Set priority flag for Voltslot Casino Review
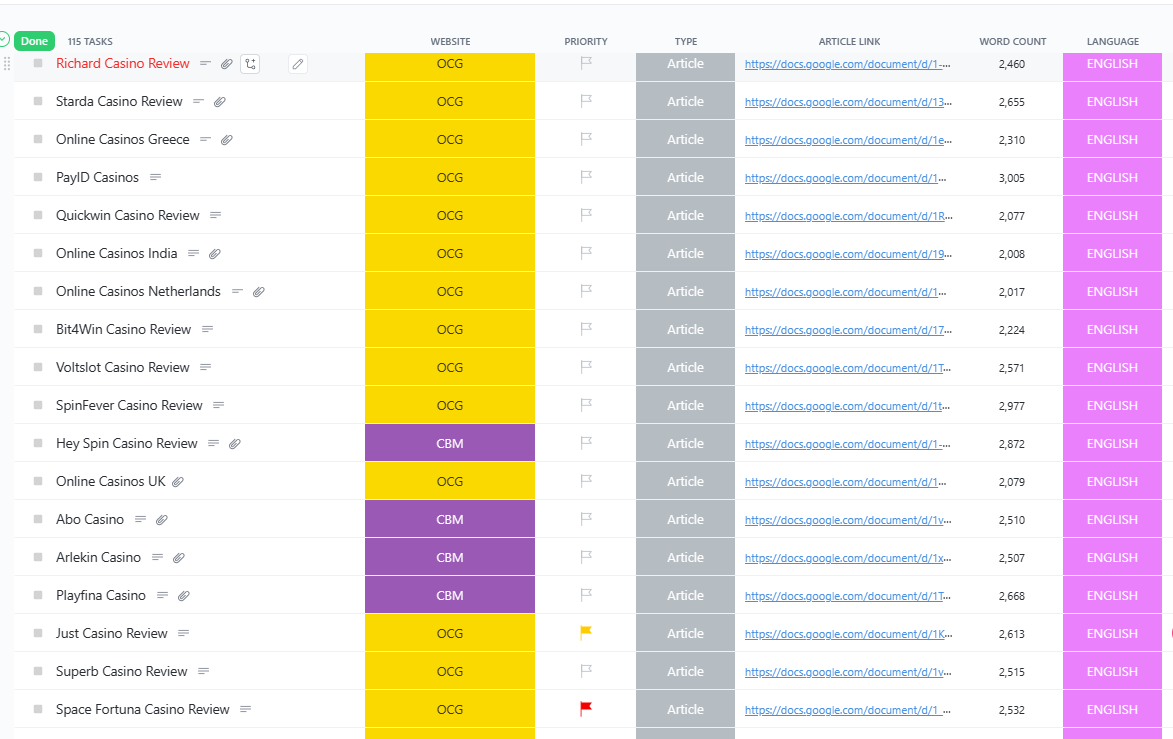The width and height of the screenshot is (1173, 739). coord(586,367)
